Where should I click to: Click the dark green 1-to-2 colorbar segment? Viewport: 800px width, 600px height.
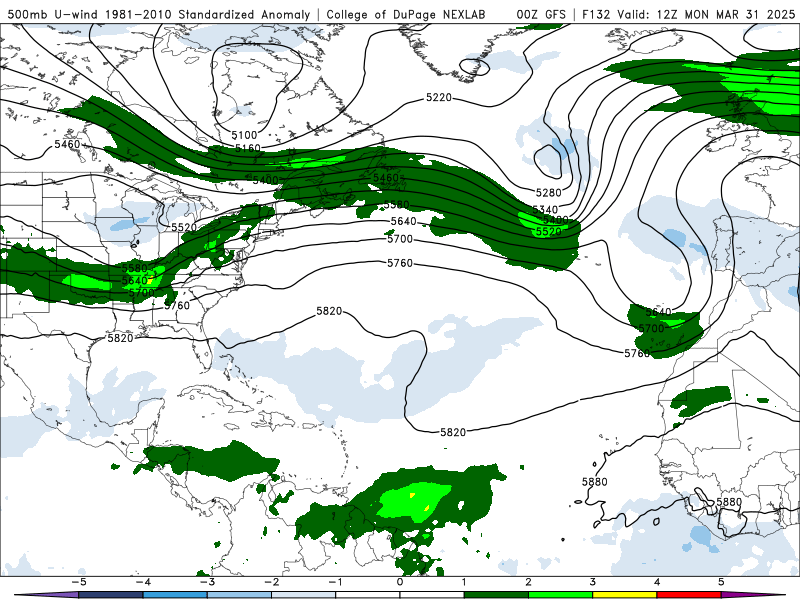click(x=496, y=595)
